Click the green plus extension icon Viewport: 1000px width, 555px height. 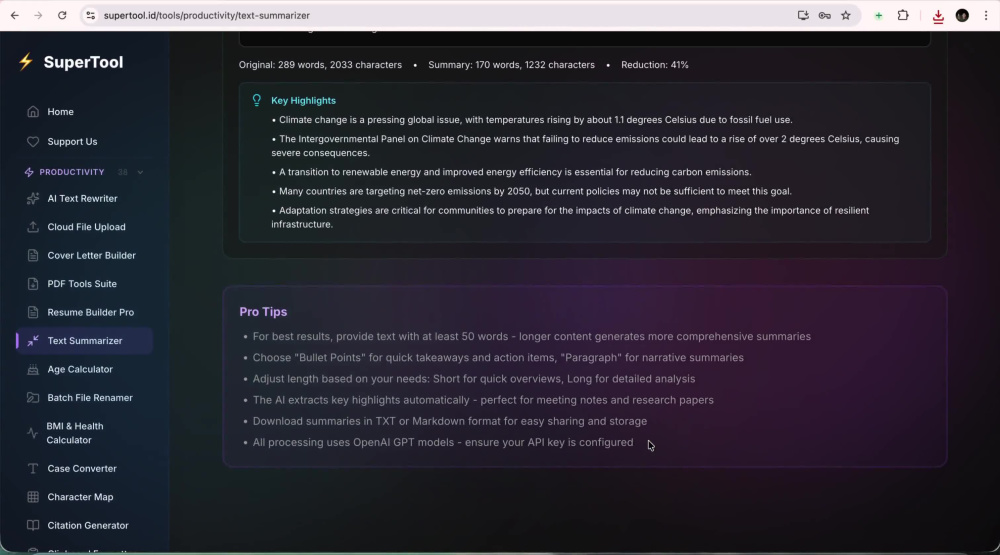click(878, 15)
